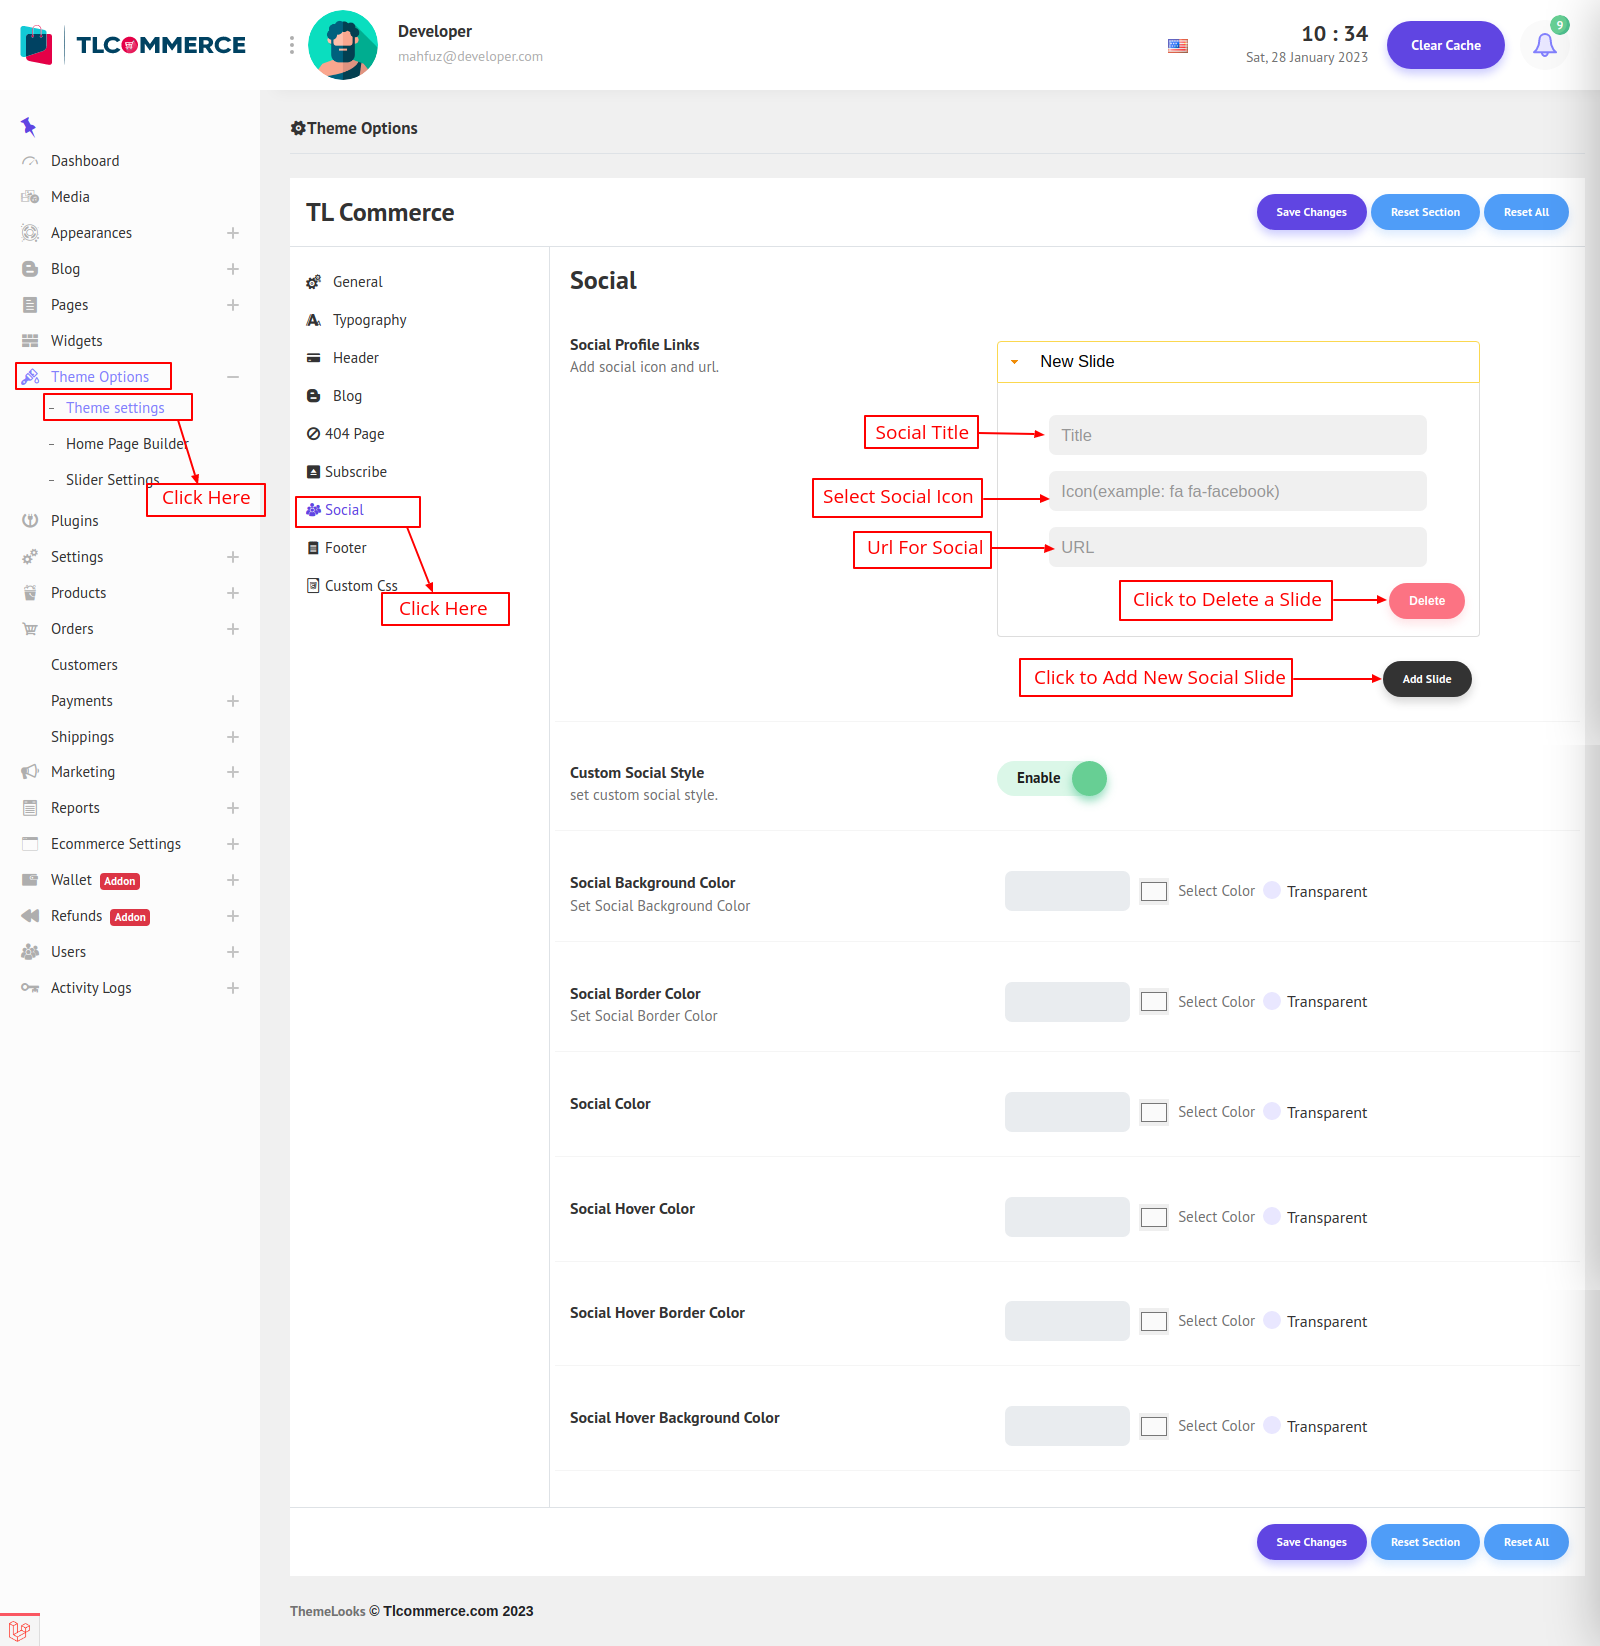Screen dimensions: 1600x1646
Task: Open Social Border Color swatch picker
Action: pos(1153,1002)
